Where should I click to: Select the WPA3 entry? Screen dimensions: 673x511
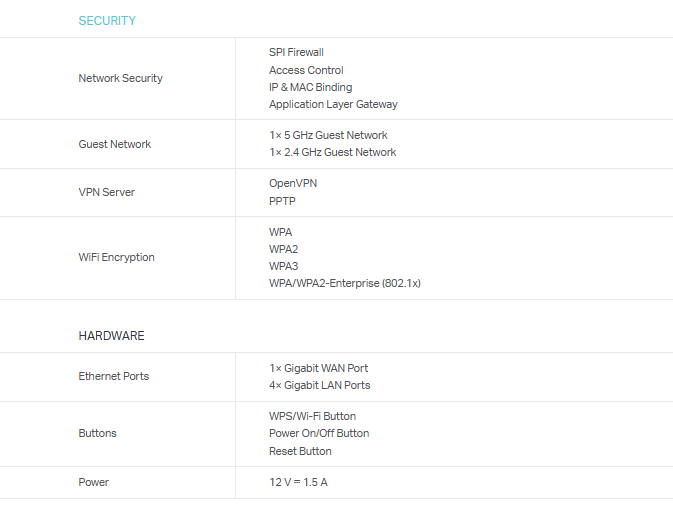283,266
